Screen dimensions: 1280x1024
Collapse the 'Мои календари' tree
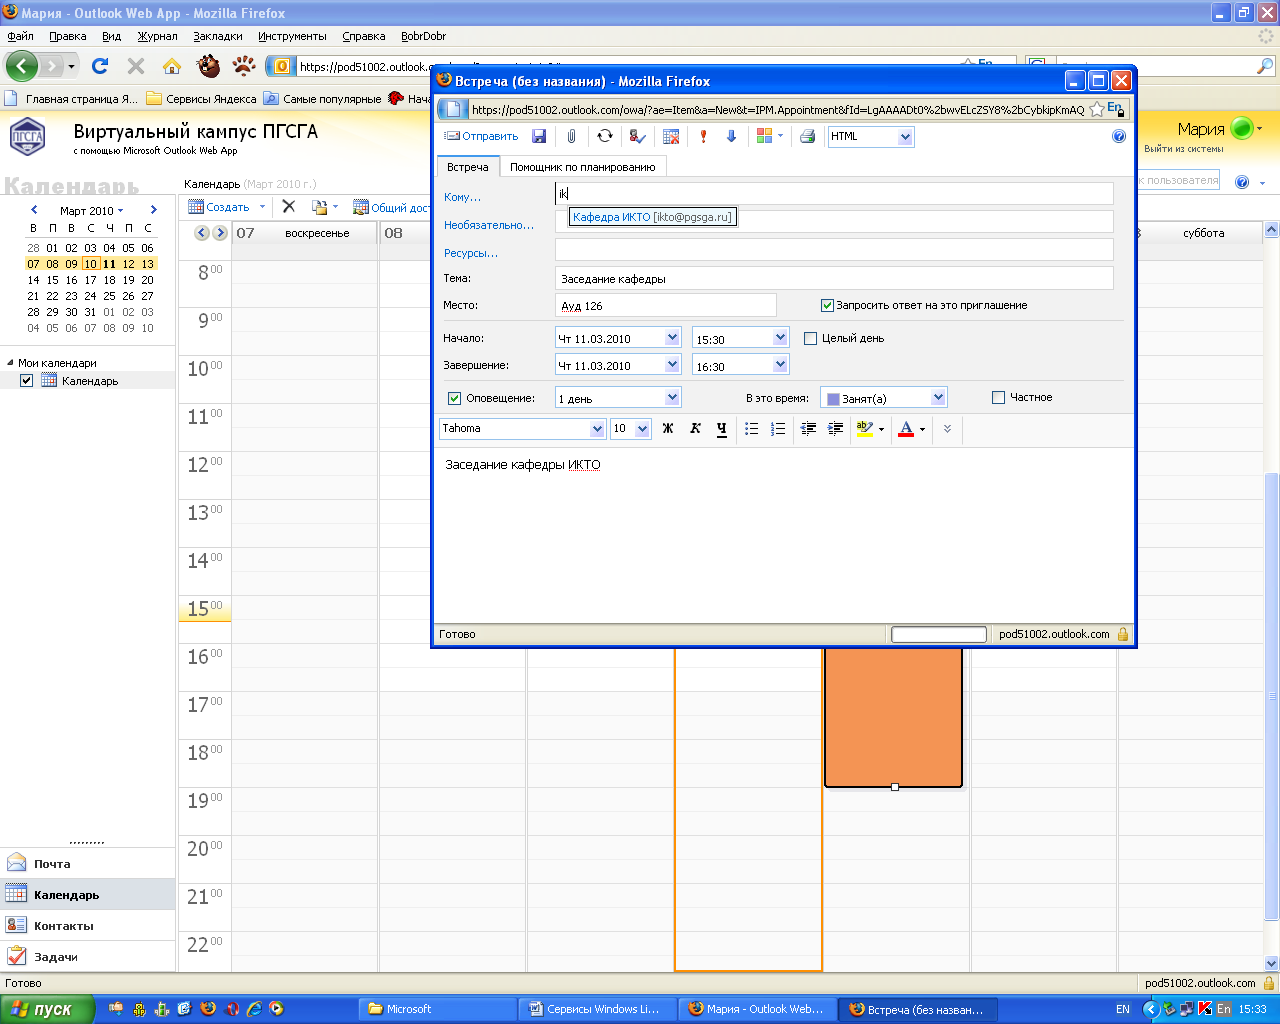coord(10,363)
